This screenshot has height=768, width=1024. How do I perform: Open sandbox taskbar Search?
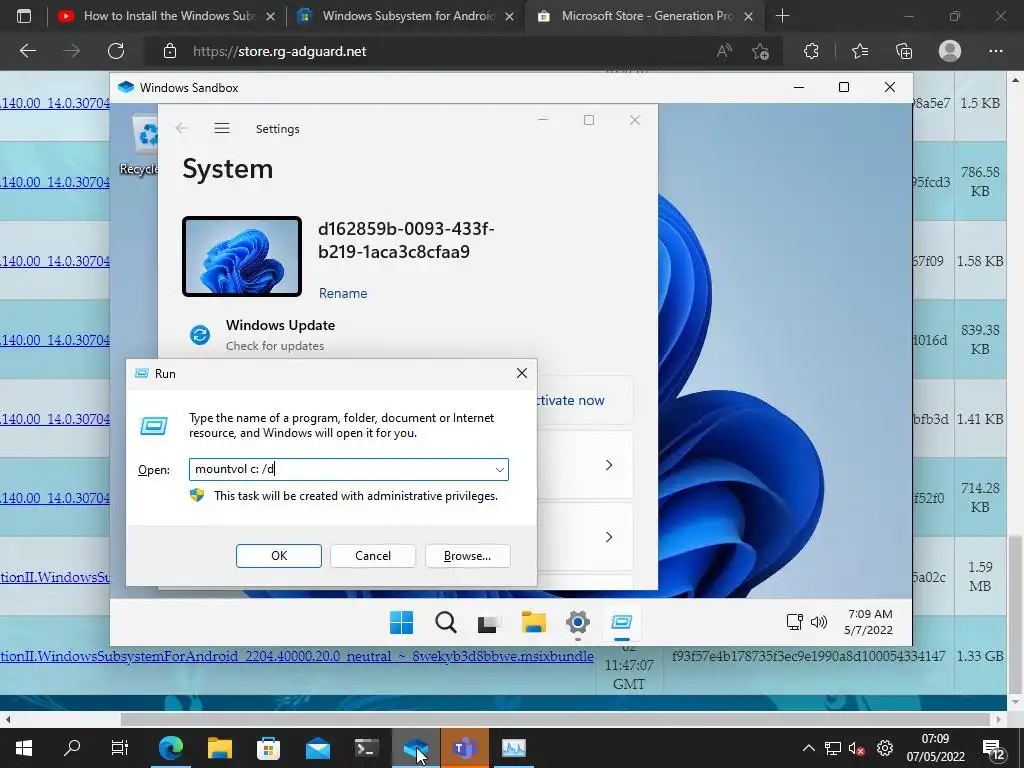tap(446, 622)
